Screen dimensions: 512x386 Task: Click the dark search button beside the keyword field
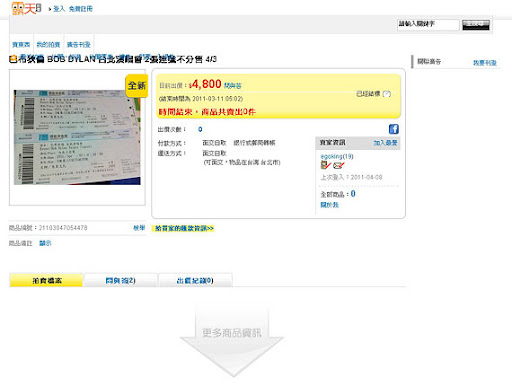pos(476,25)
